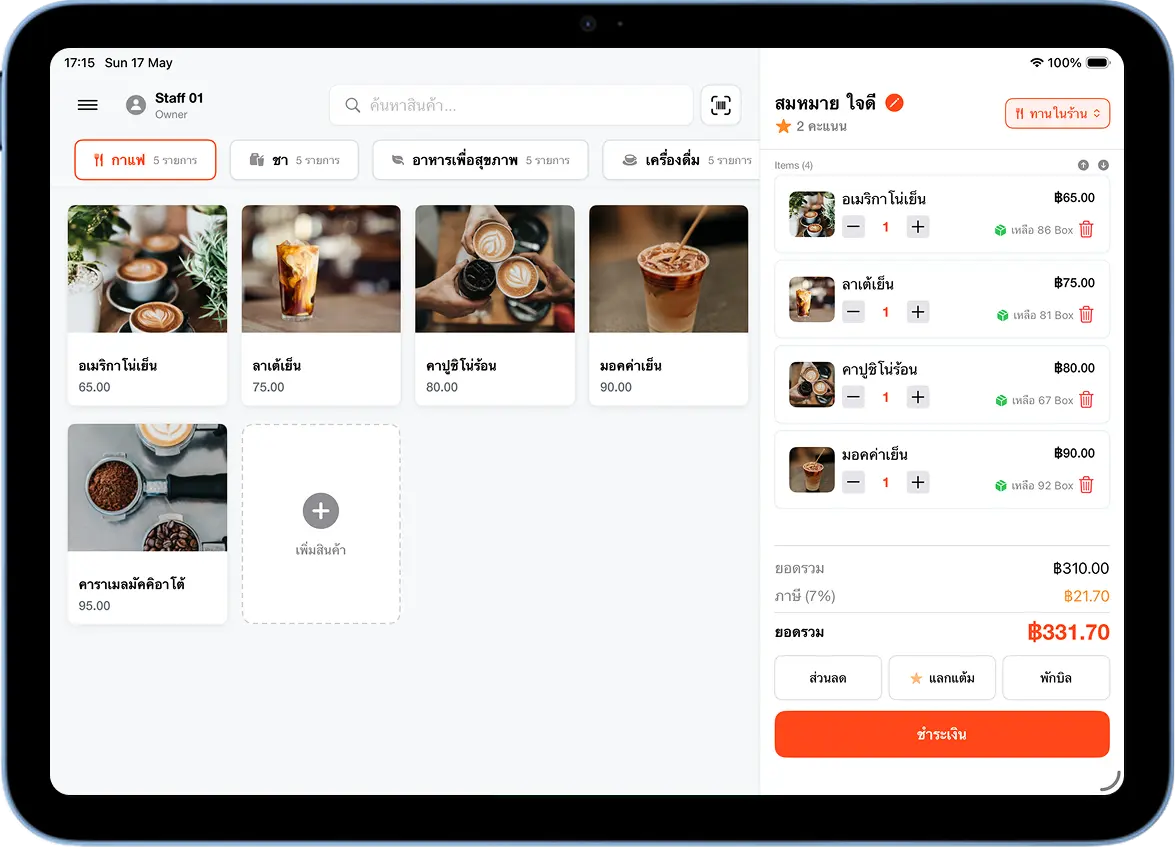Viewport: 1175px width, 847px height.
Task: Decrease ลาเต้เย็น quantity
Action: click(x=853, y=312)
